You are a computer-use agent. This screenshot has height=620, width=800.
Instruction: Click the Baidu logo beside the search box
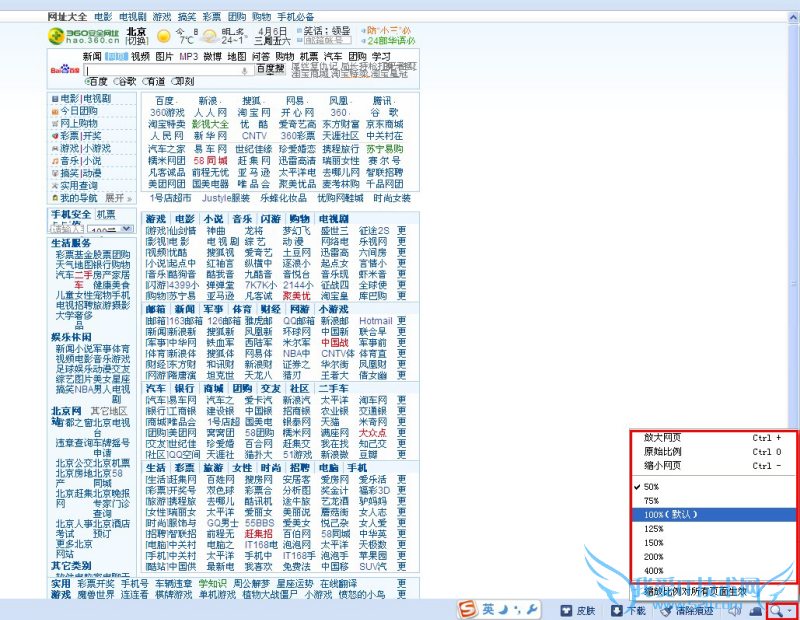65,69
